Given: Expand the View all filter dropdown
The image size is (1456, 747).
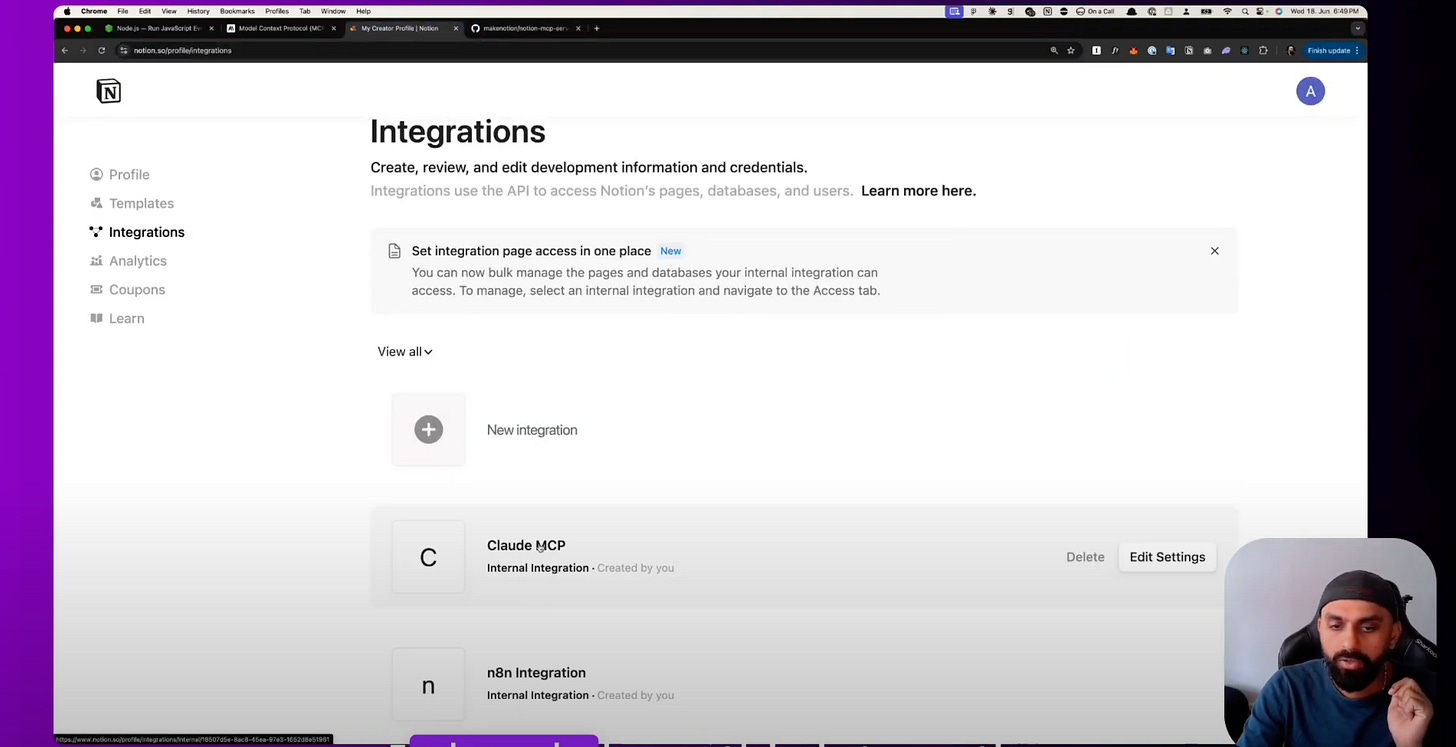Looking at the screenshot, I should (405, 352).
